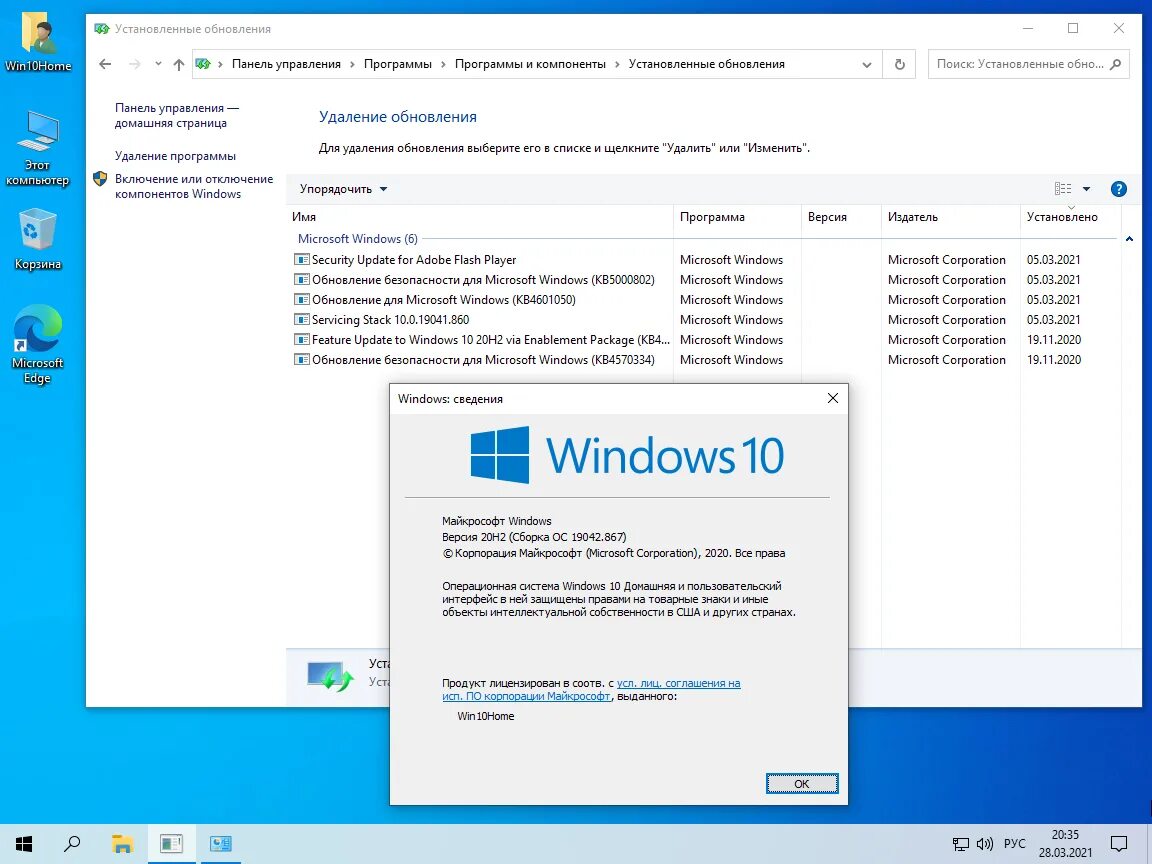Select breadcrumb item Программы и компоненты
Image resolution: width=1152 pixels, height=864 pixels.
click(x=531, y=63)
